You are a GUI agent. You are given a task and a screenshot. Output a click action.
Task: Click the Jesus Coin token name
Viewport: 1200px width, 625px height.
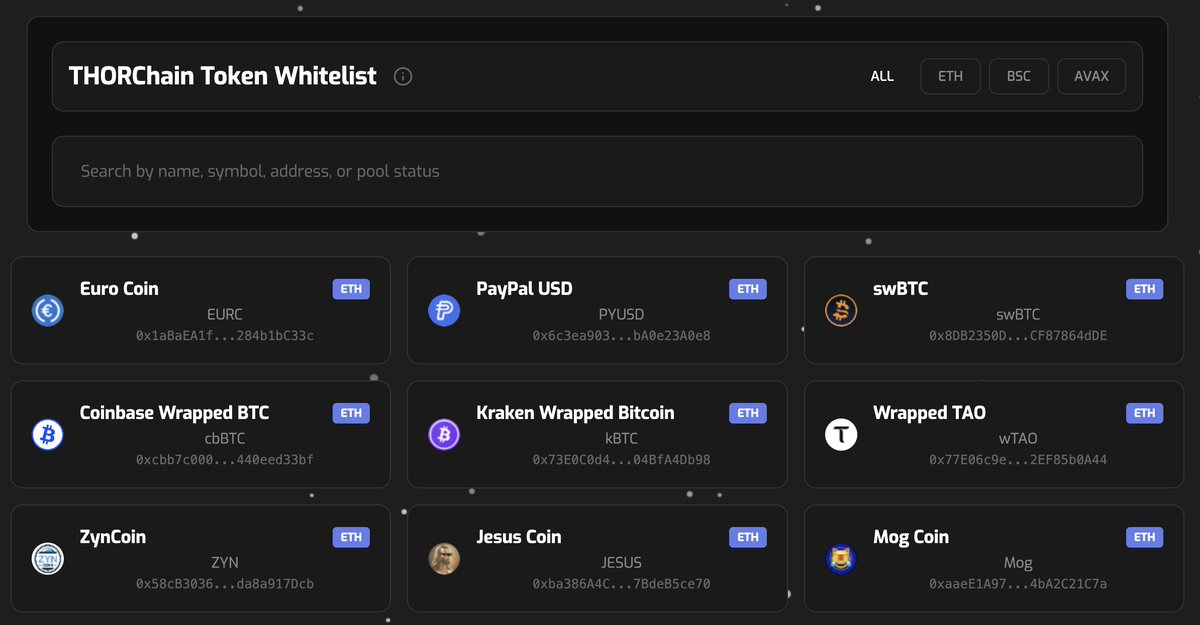click(x=519, y=537)
